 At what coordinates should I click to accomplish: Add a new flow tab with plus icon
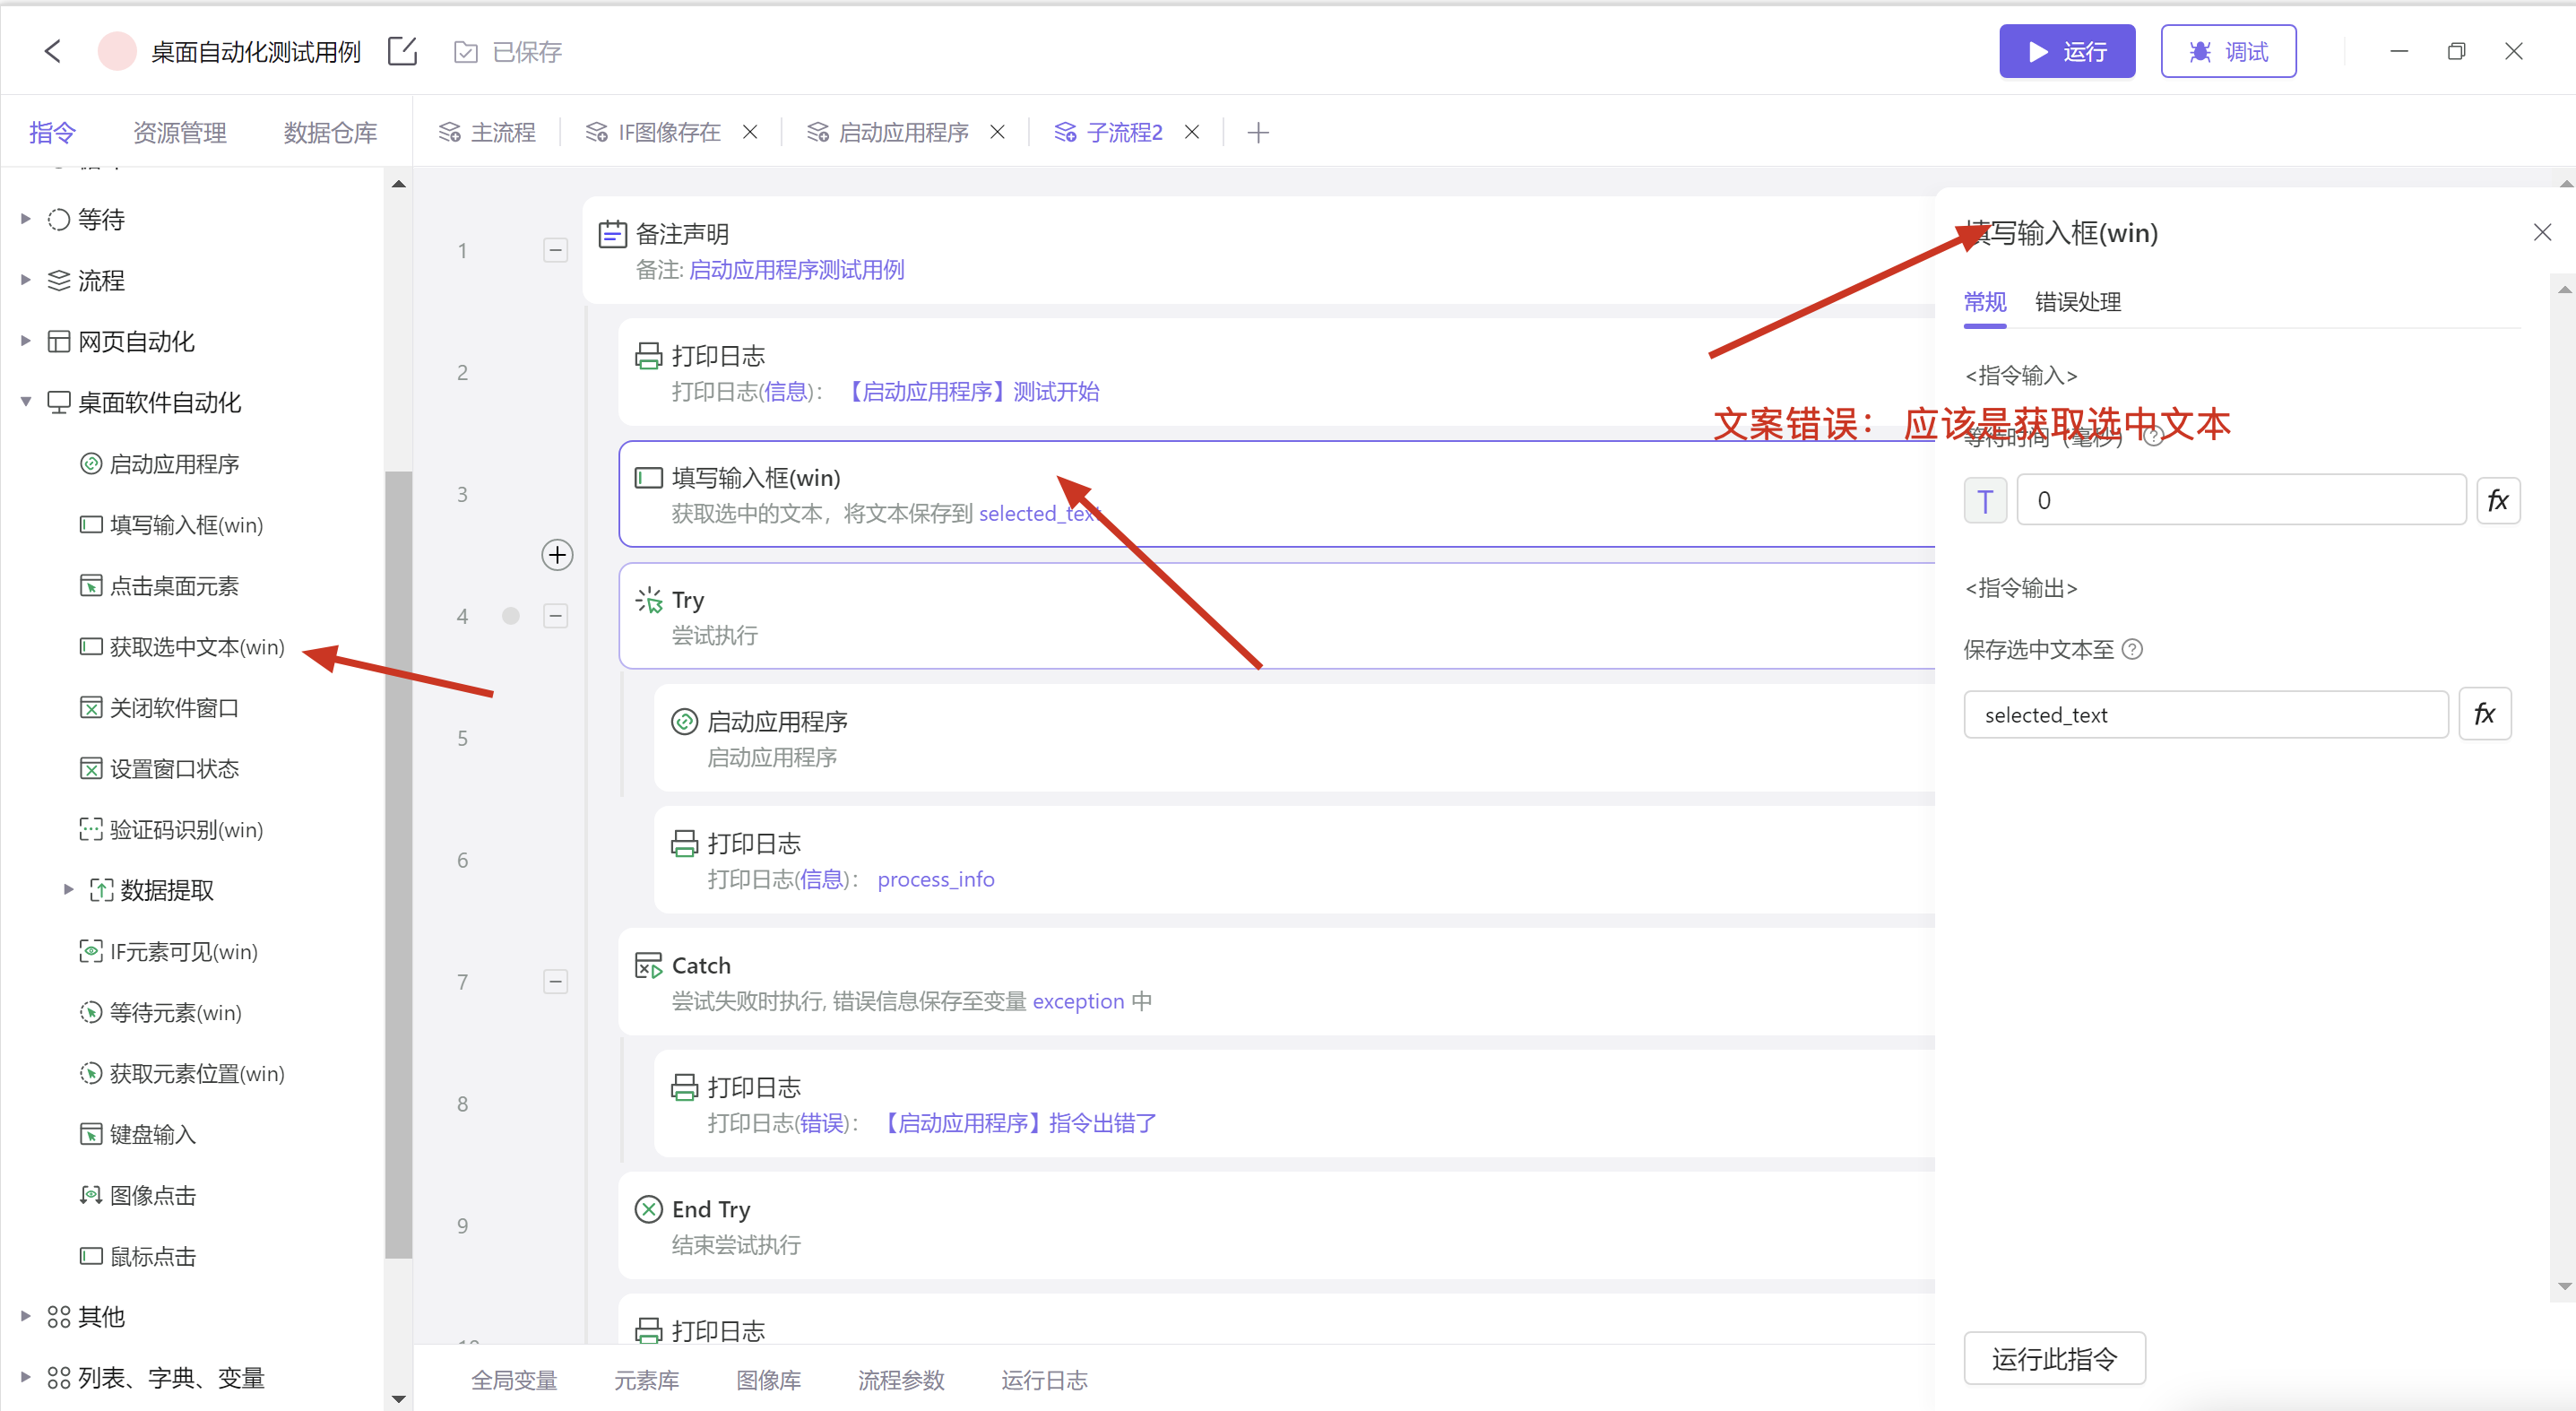click(x=1258, y=132)
